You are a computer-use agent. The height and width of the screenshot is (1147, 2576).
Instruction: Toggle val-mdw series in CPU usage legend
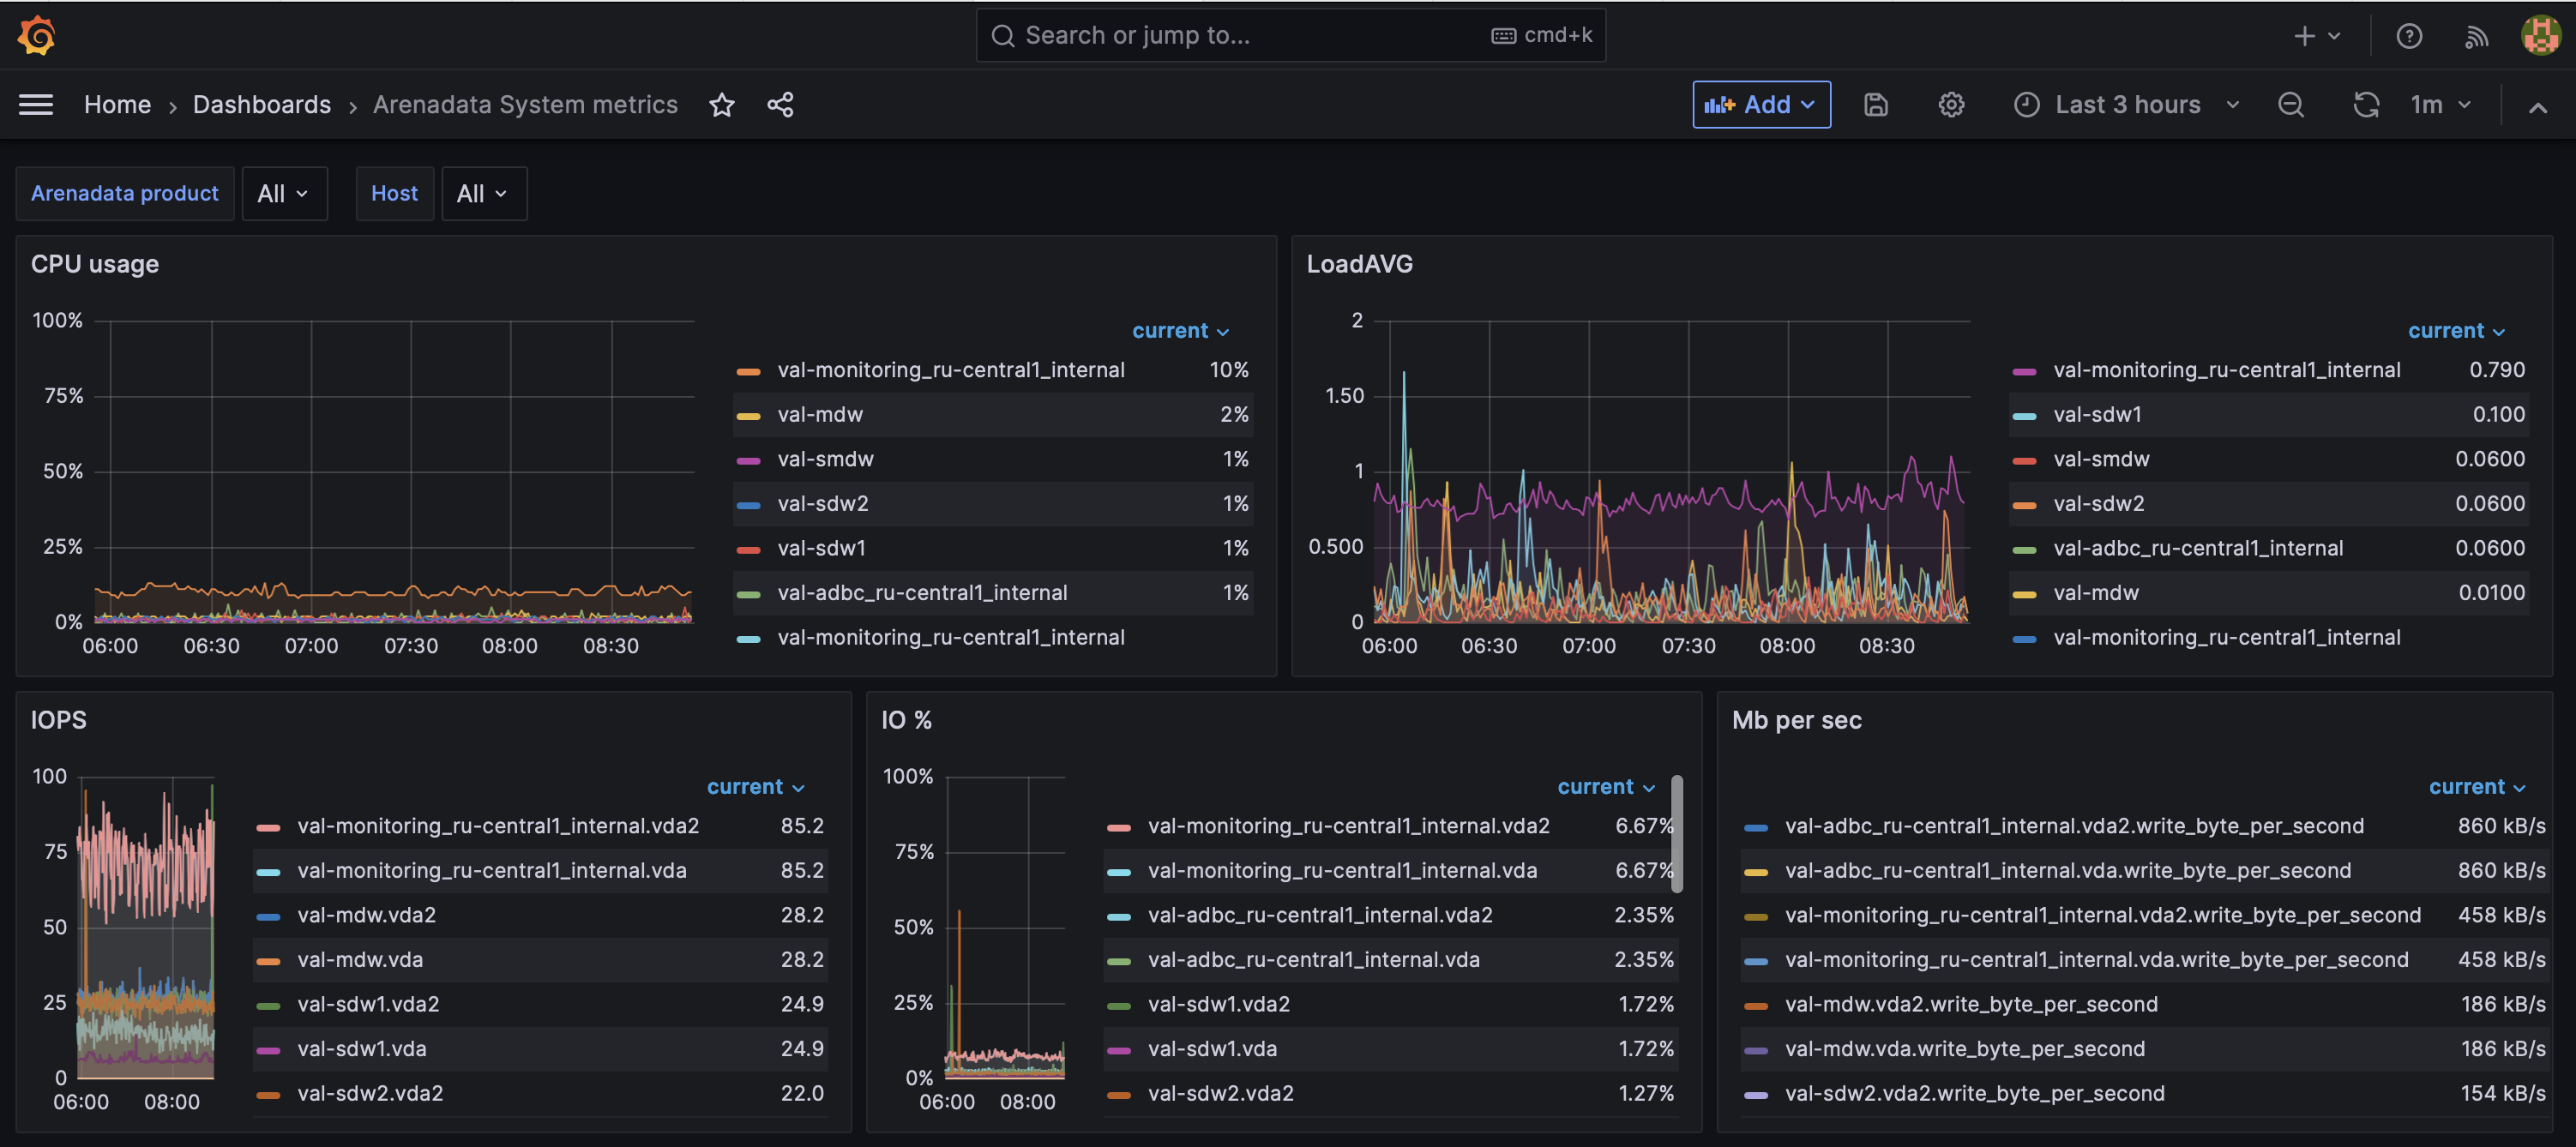click(x=819, y=415)
